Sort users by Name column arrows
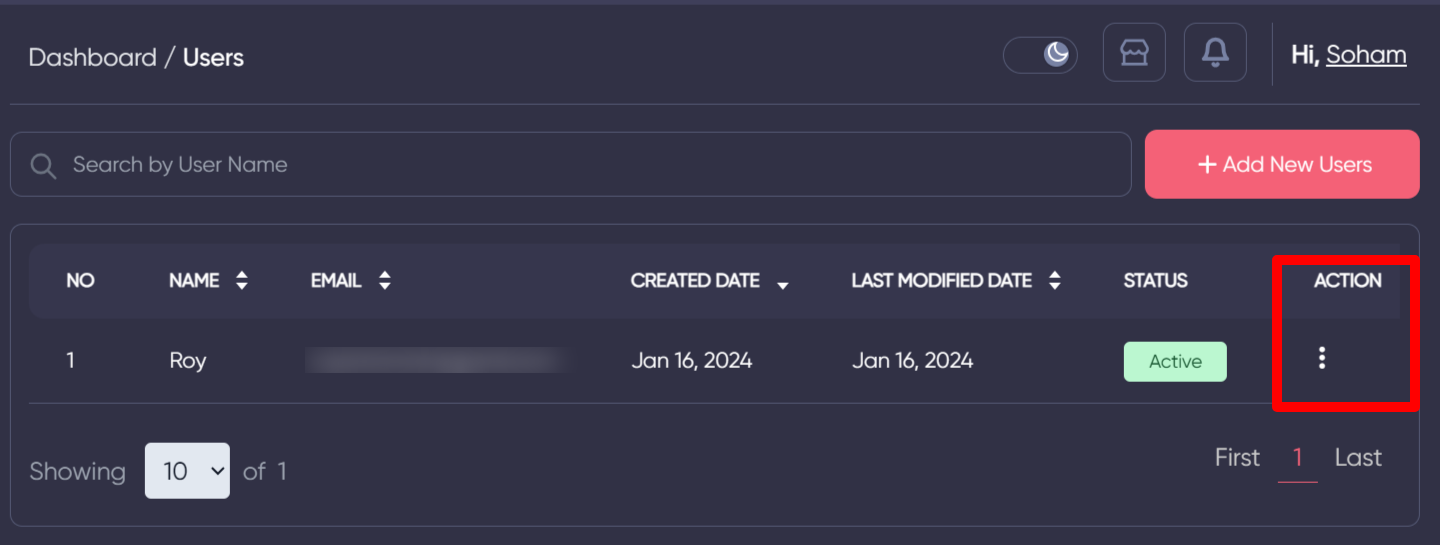Image resolution: width=1440 pixels, height=545 pixels. pyautogui.click(x=241, y=281)
